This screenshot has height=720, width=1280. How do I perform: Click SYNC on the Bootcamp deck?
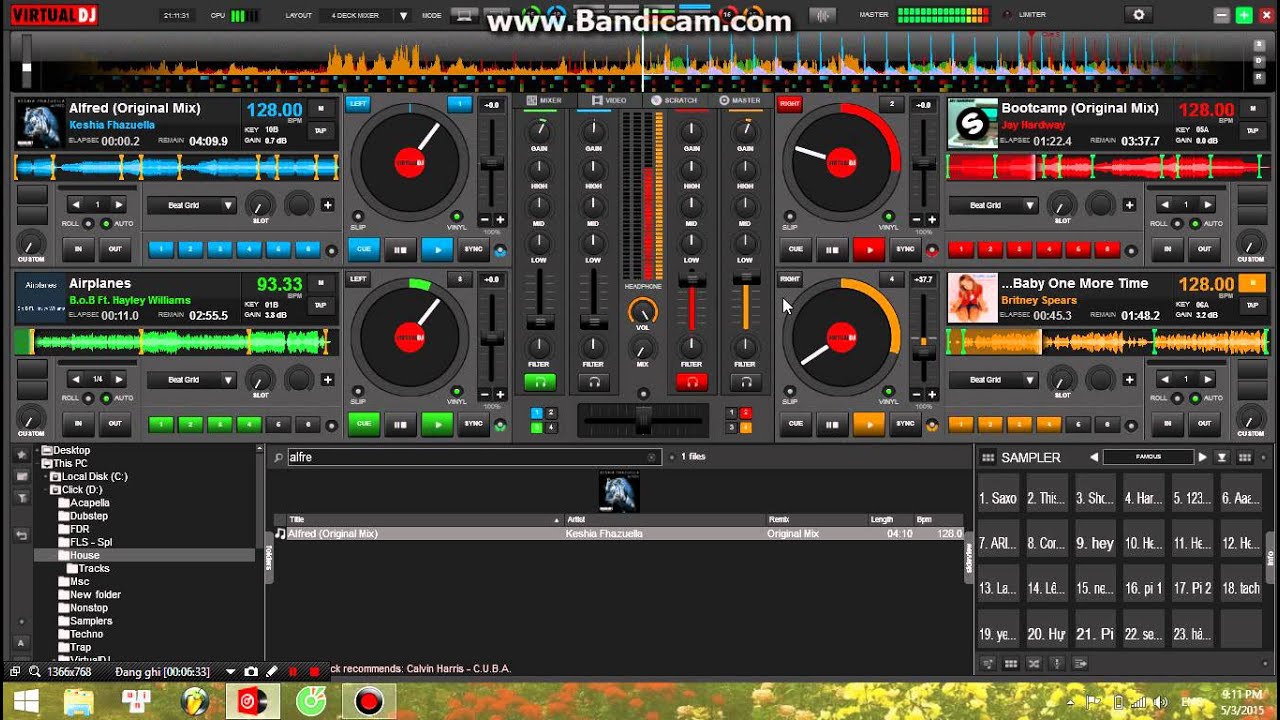905,249
